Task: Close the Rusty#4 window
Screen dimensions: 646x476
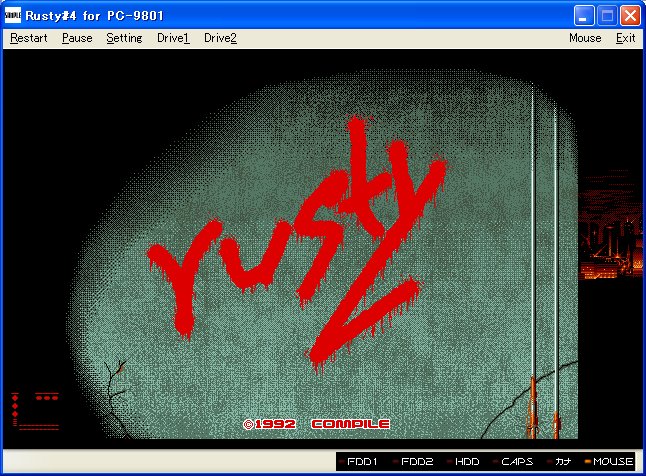Action: click(630, 16)
